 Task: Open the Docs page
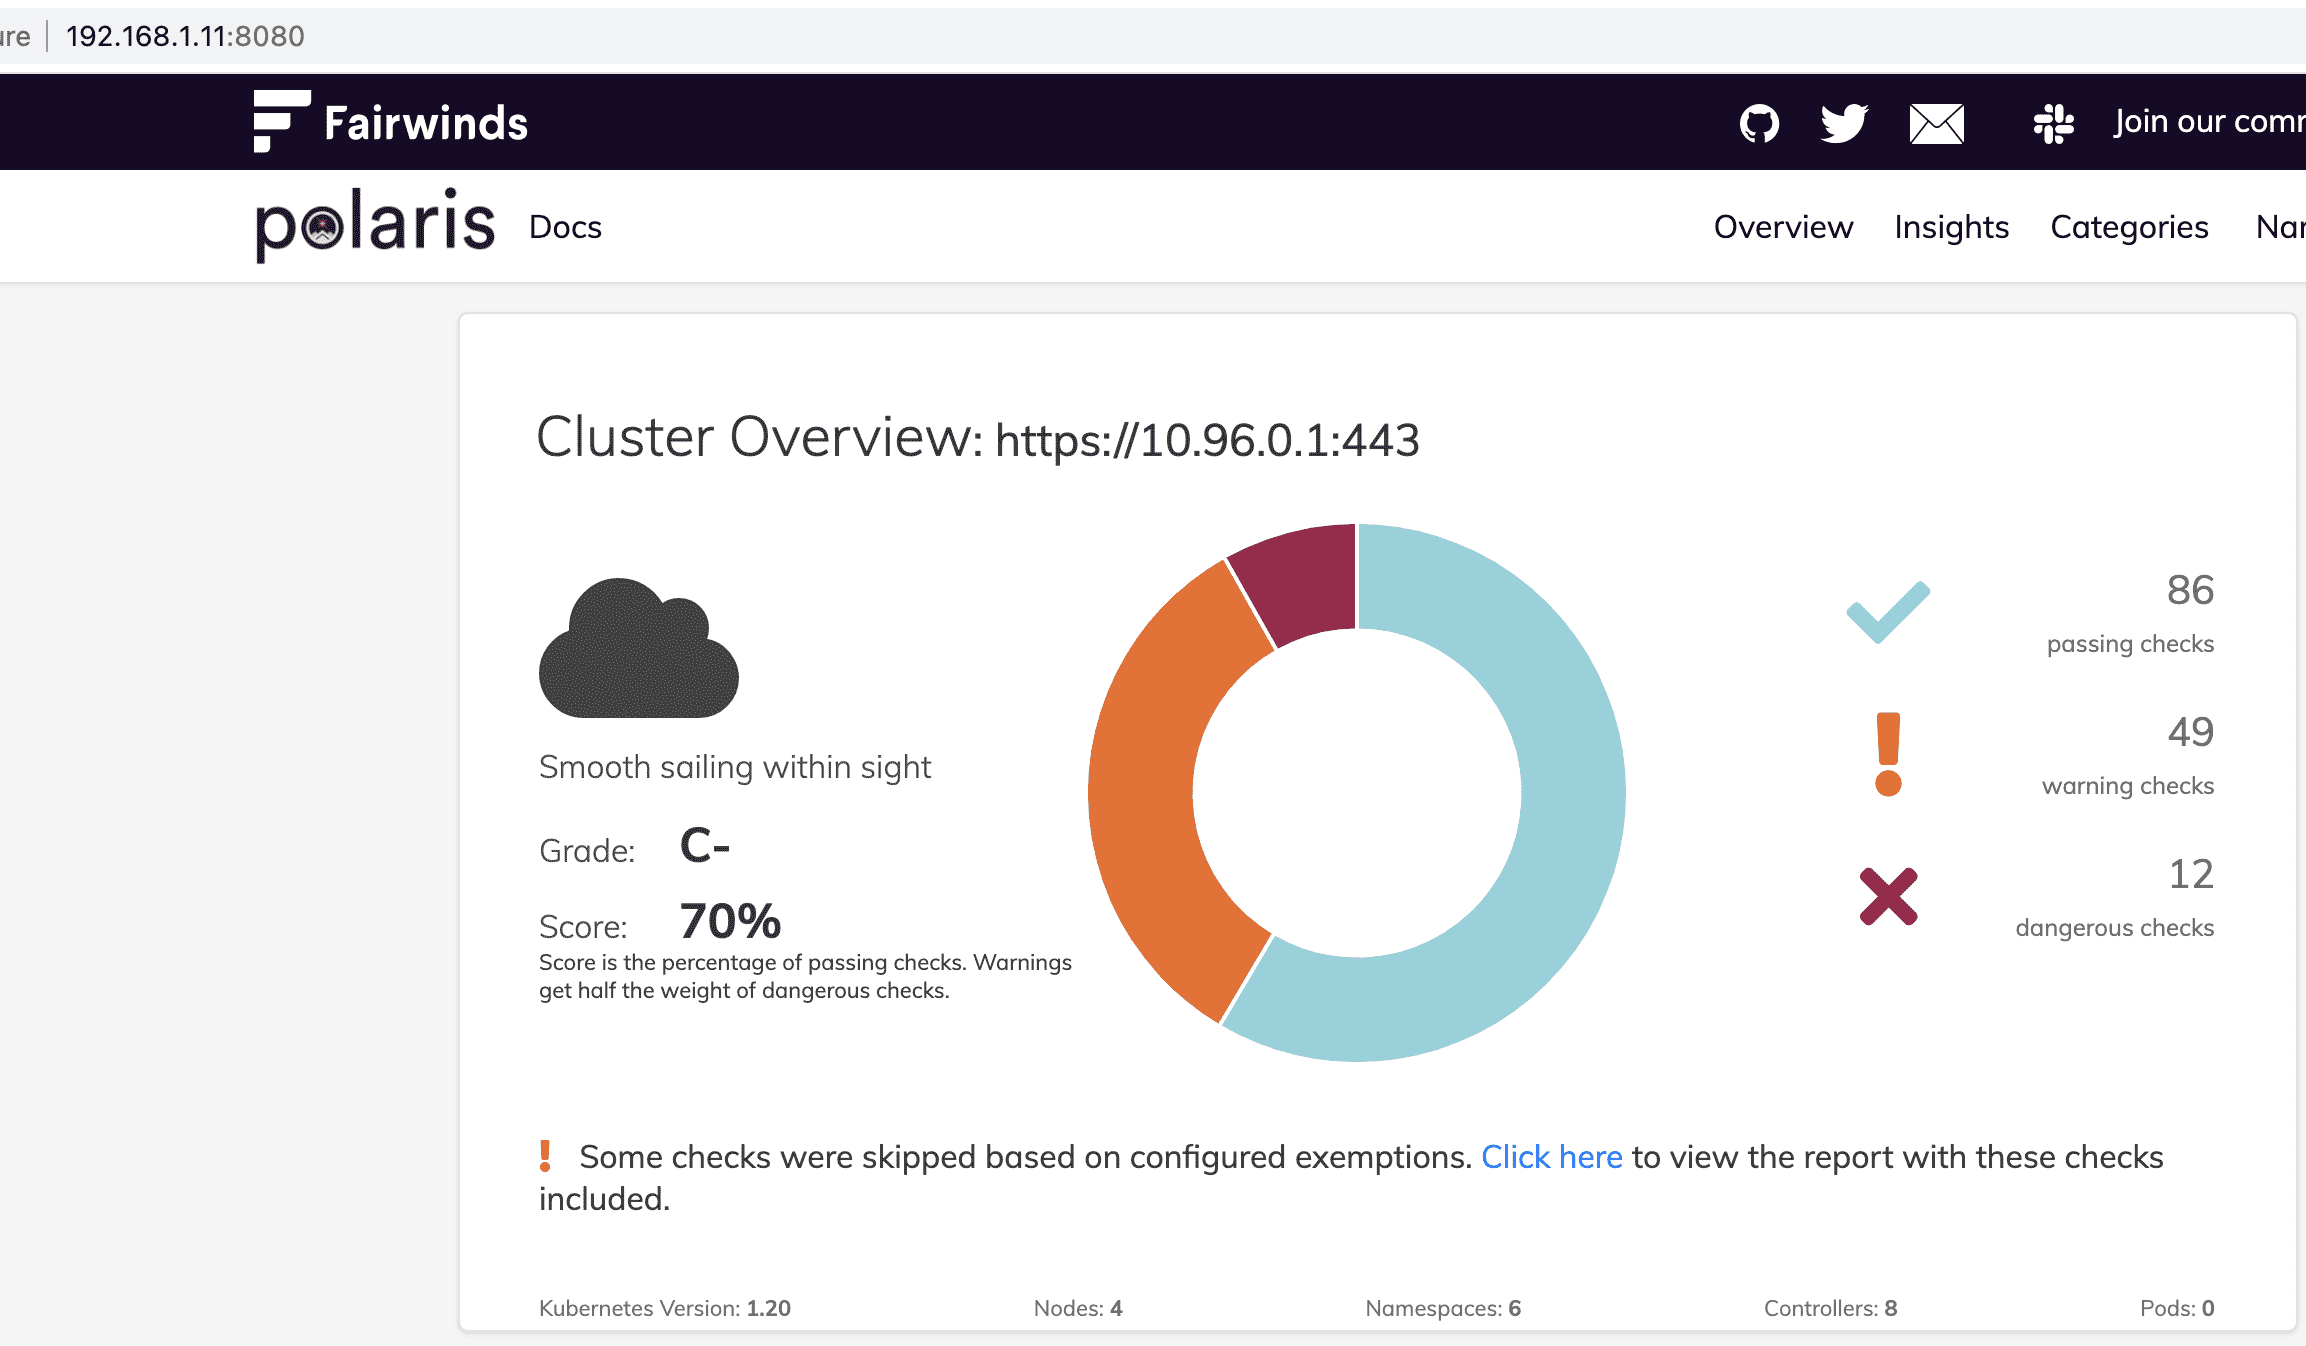pos(565,227)
